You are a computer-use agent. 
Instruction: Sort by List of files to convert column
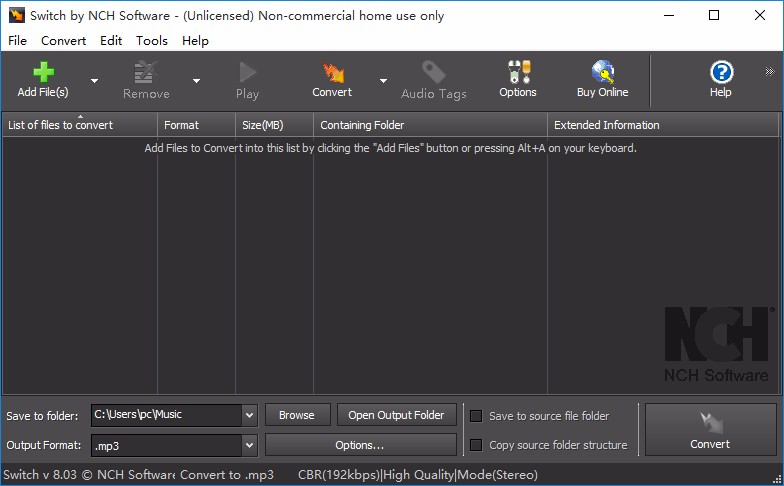[x=80, y=125]
